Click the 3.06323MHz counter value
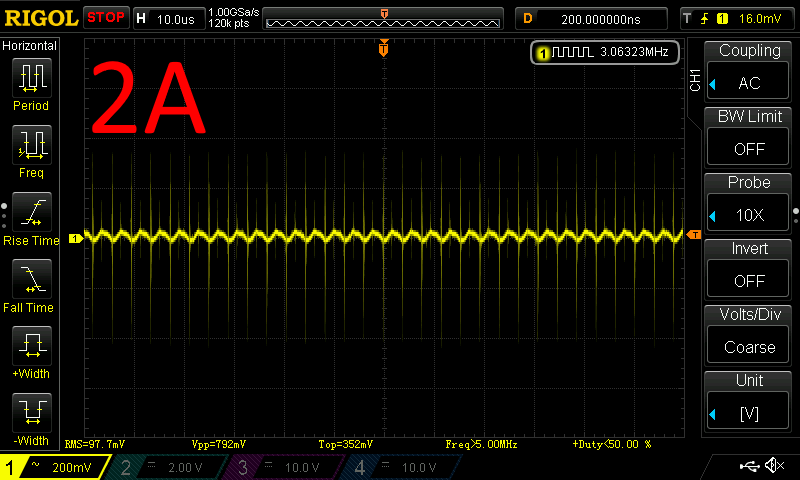 pos(634,52)
